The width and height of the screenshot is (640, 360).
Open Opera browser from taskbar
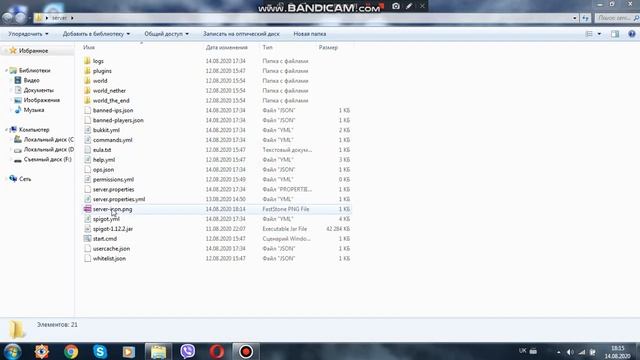217,351
